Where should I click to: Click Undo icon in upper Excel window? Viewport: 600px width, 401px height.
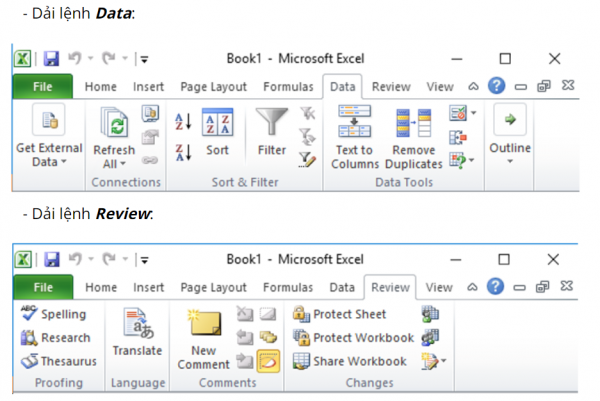[75, 59]
